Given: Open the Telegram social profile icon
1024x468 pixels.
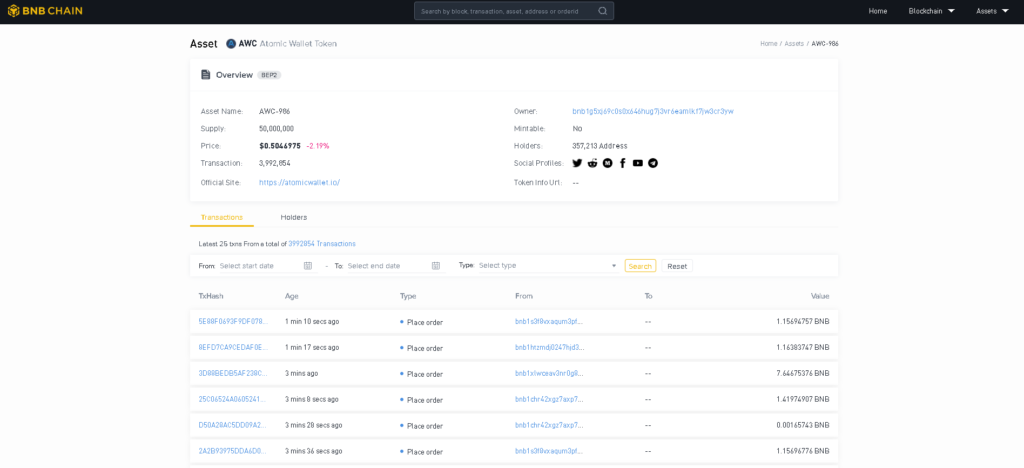Looking at the screenshot, I should pyautogui.click(x=653, y=163).
